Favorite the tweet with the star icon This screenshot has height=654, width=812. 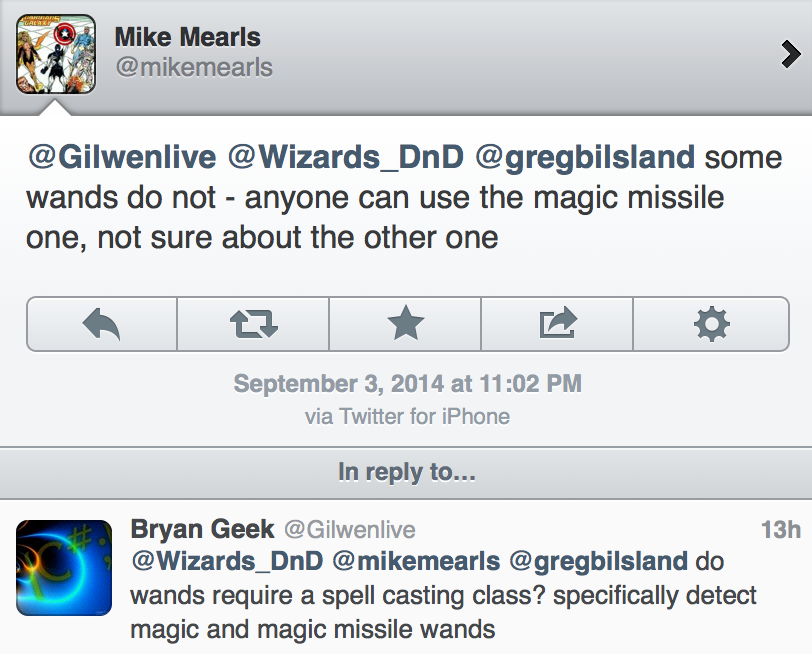pyautogui.click(x=405, y=323)
